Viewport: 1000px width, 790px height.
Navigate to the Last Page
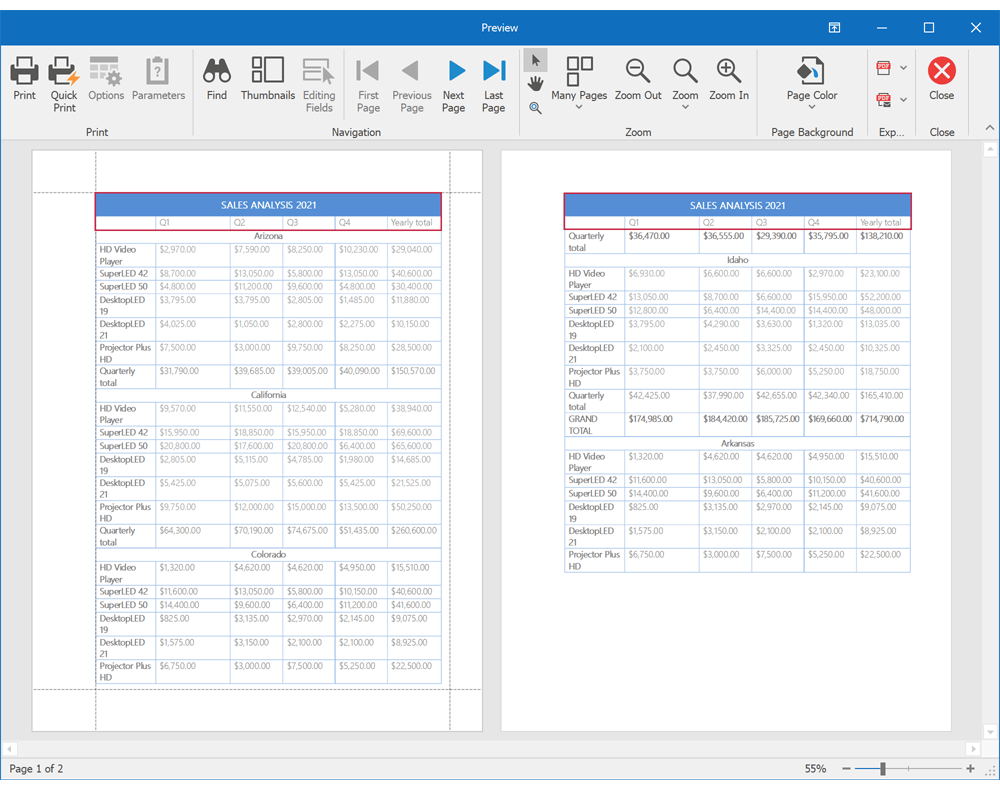[493, 78]
